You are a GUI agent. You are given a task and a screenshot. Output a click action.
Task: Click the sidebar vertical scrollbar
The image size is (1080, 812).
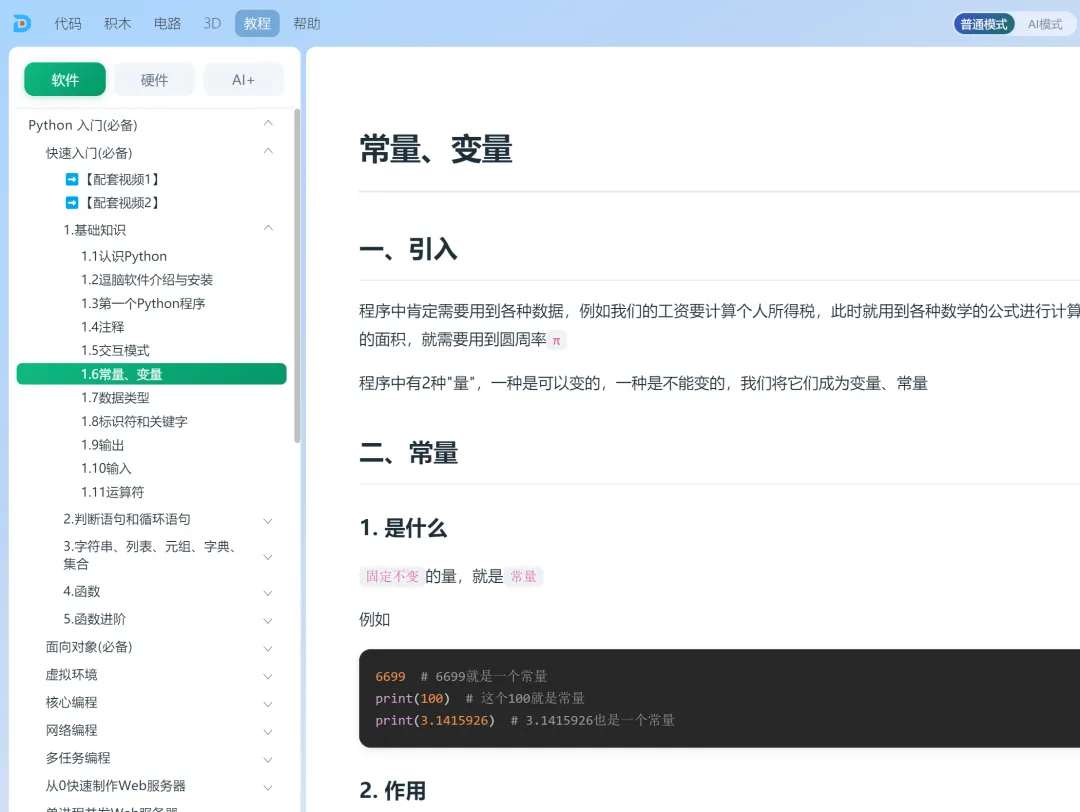tap(297, 275)
